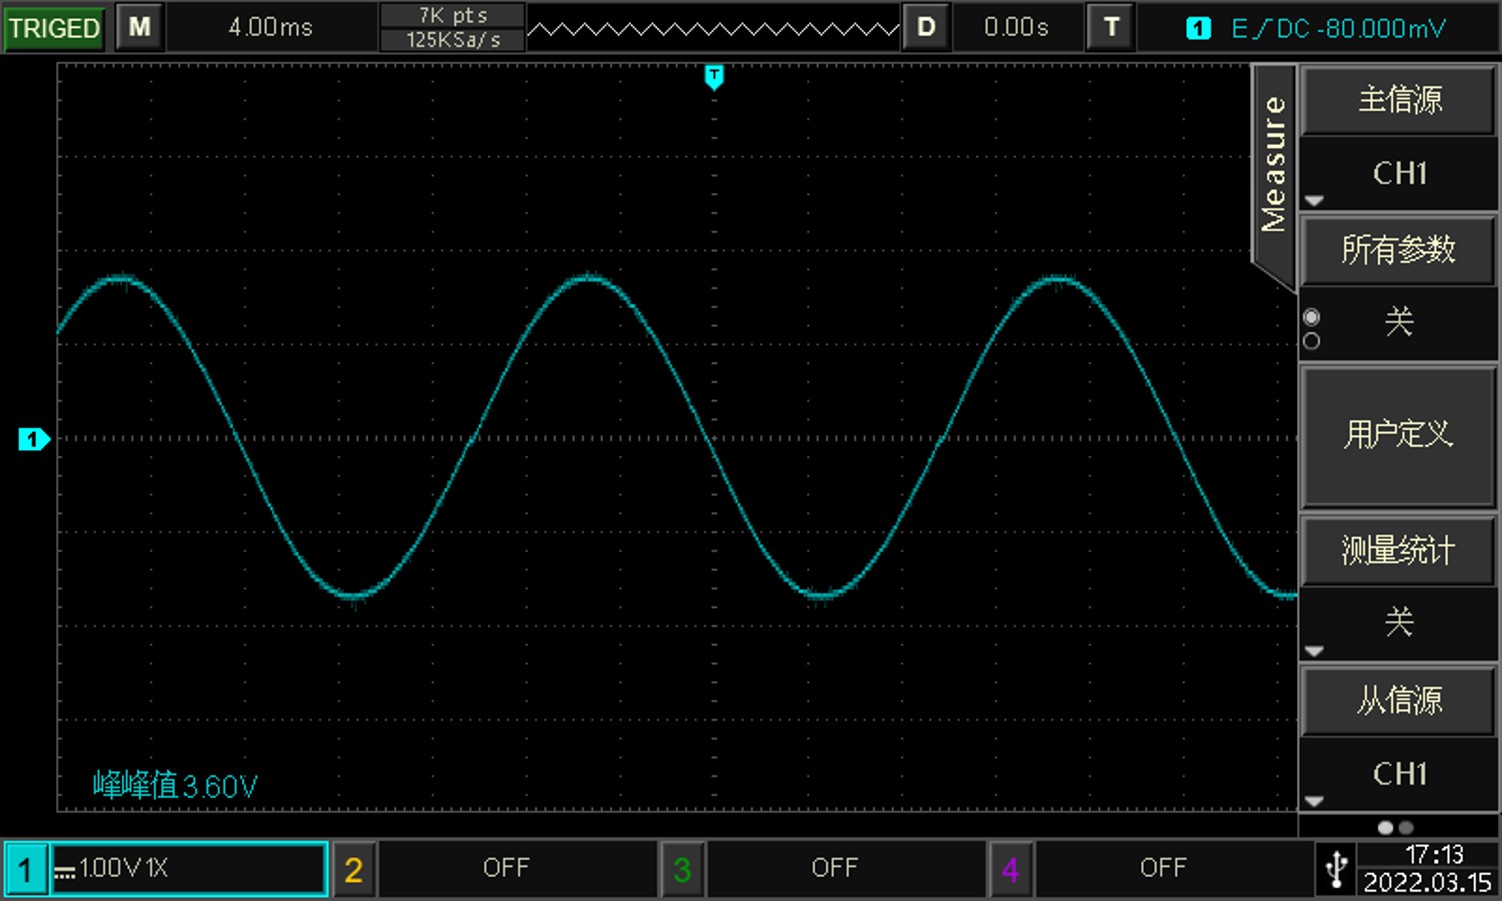Screen dimensions: 1502x901
Task: Select the channel 1 number icon
Action: [x=25, y=869]
